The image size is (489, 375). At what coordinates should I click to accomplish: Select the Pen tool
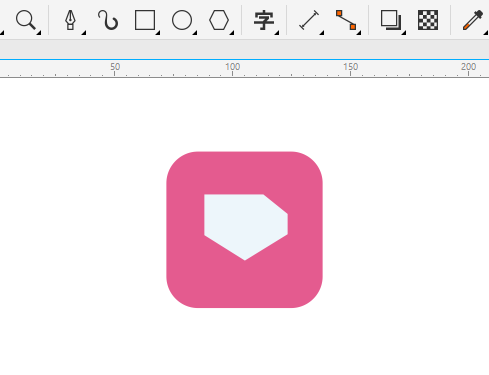pyautogui.click(x=70, y=20)
